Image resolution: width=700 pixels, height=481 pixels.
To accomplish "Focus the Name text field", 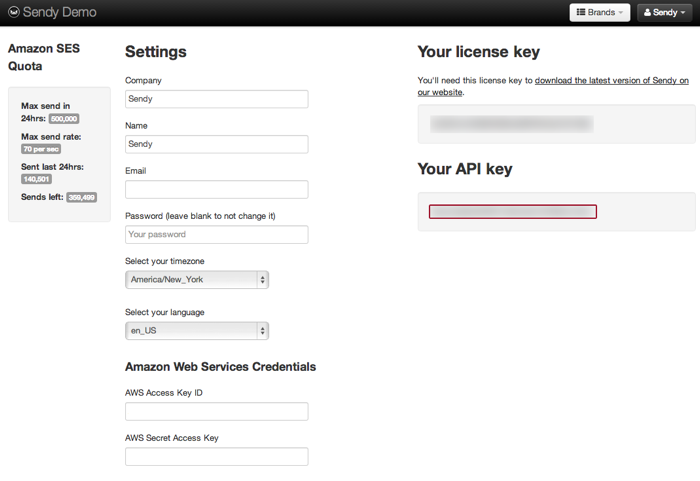I will 216,144.
